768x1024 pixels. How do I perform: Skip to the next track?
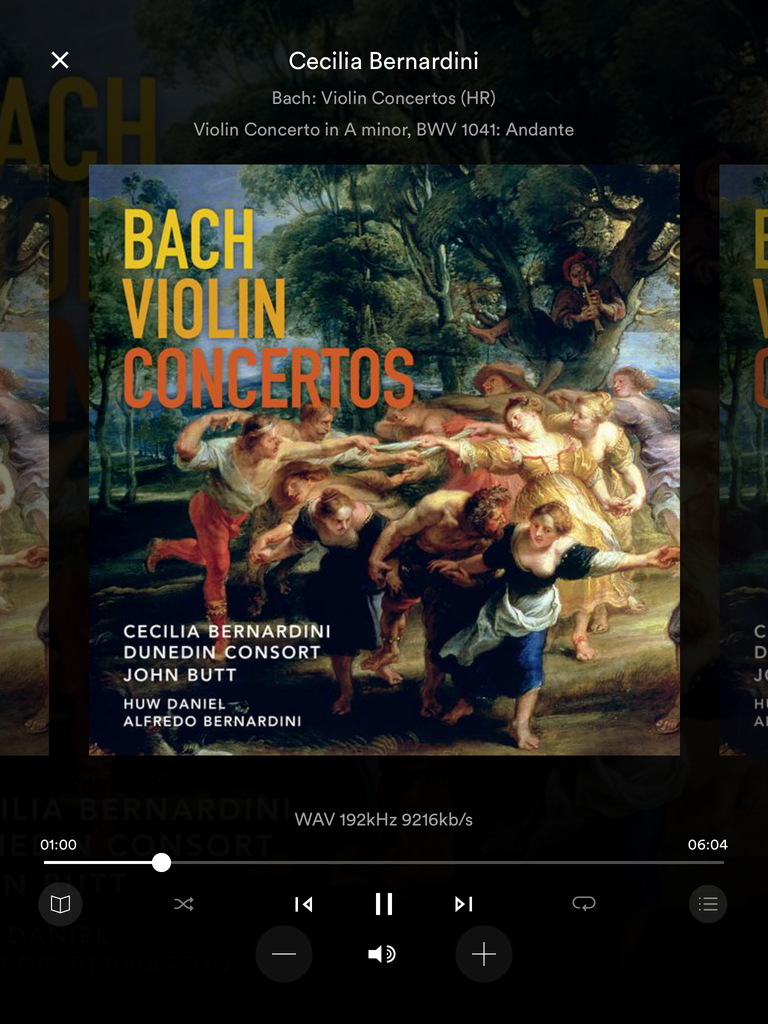pos(464,904)
